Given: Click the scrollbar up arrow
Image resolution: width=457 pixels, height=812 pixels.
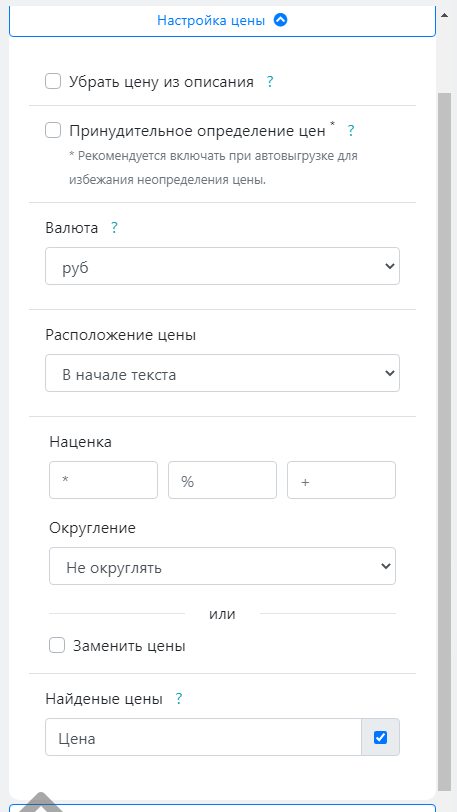Looking at the screenshot, I should (444, 15).
